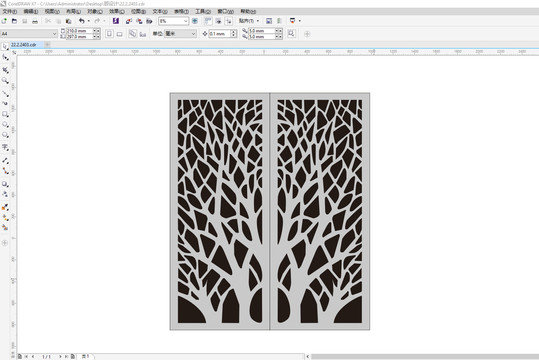Open the Help menu
The image size is (539, 360).
248,11
